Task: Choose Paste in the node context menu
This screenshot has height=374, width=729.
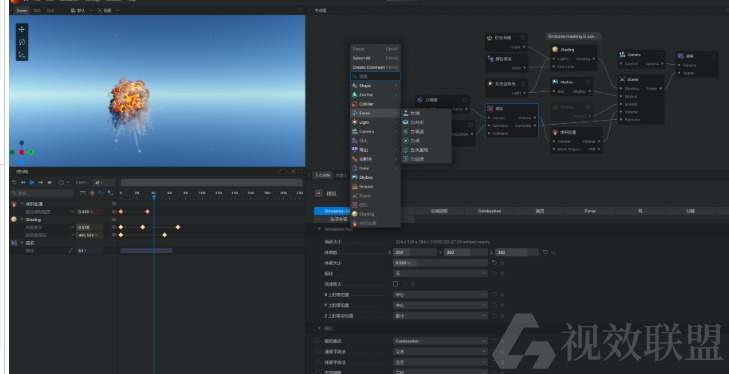Action: tap(375, 49)
